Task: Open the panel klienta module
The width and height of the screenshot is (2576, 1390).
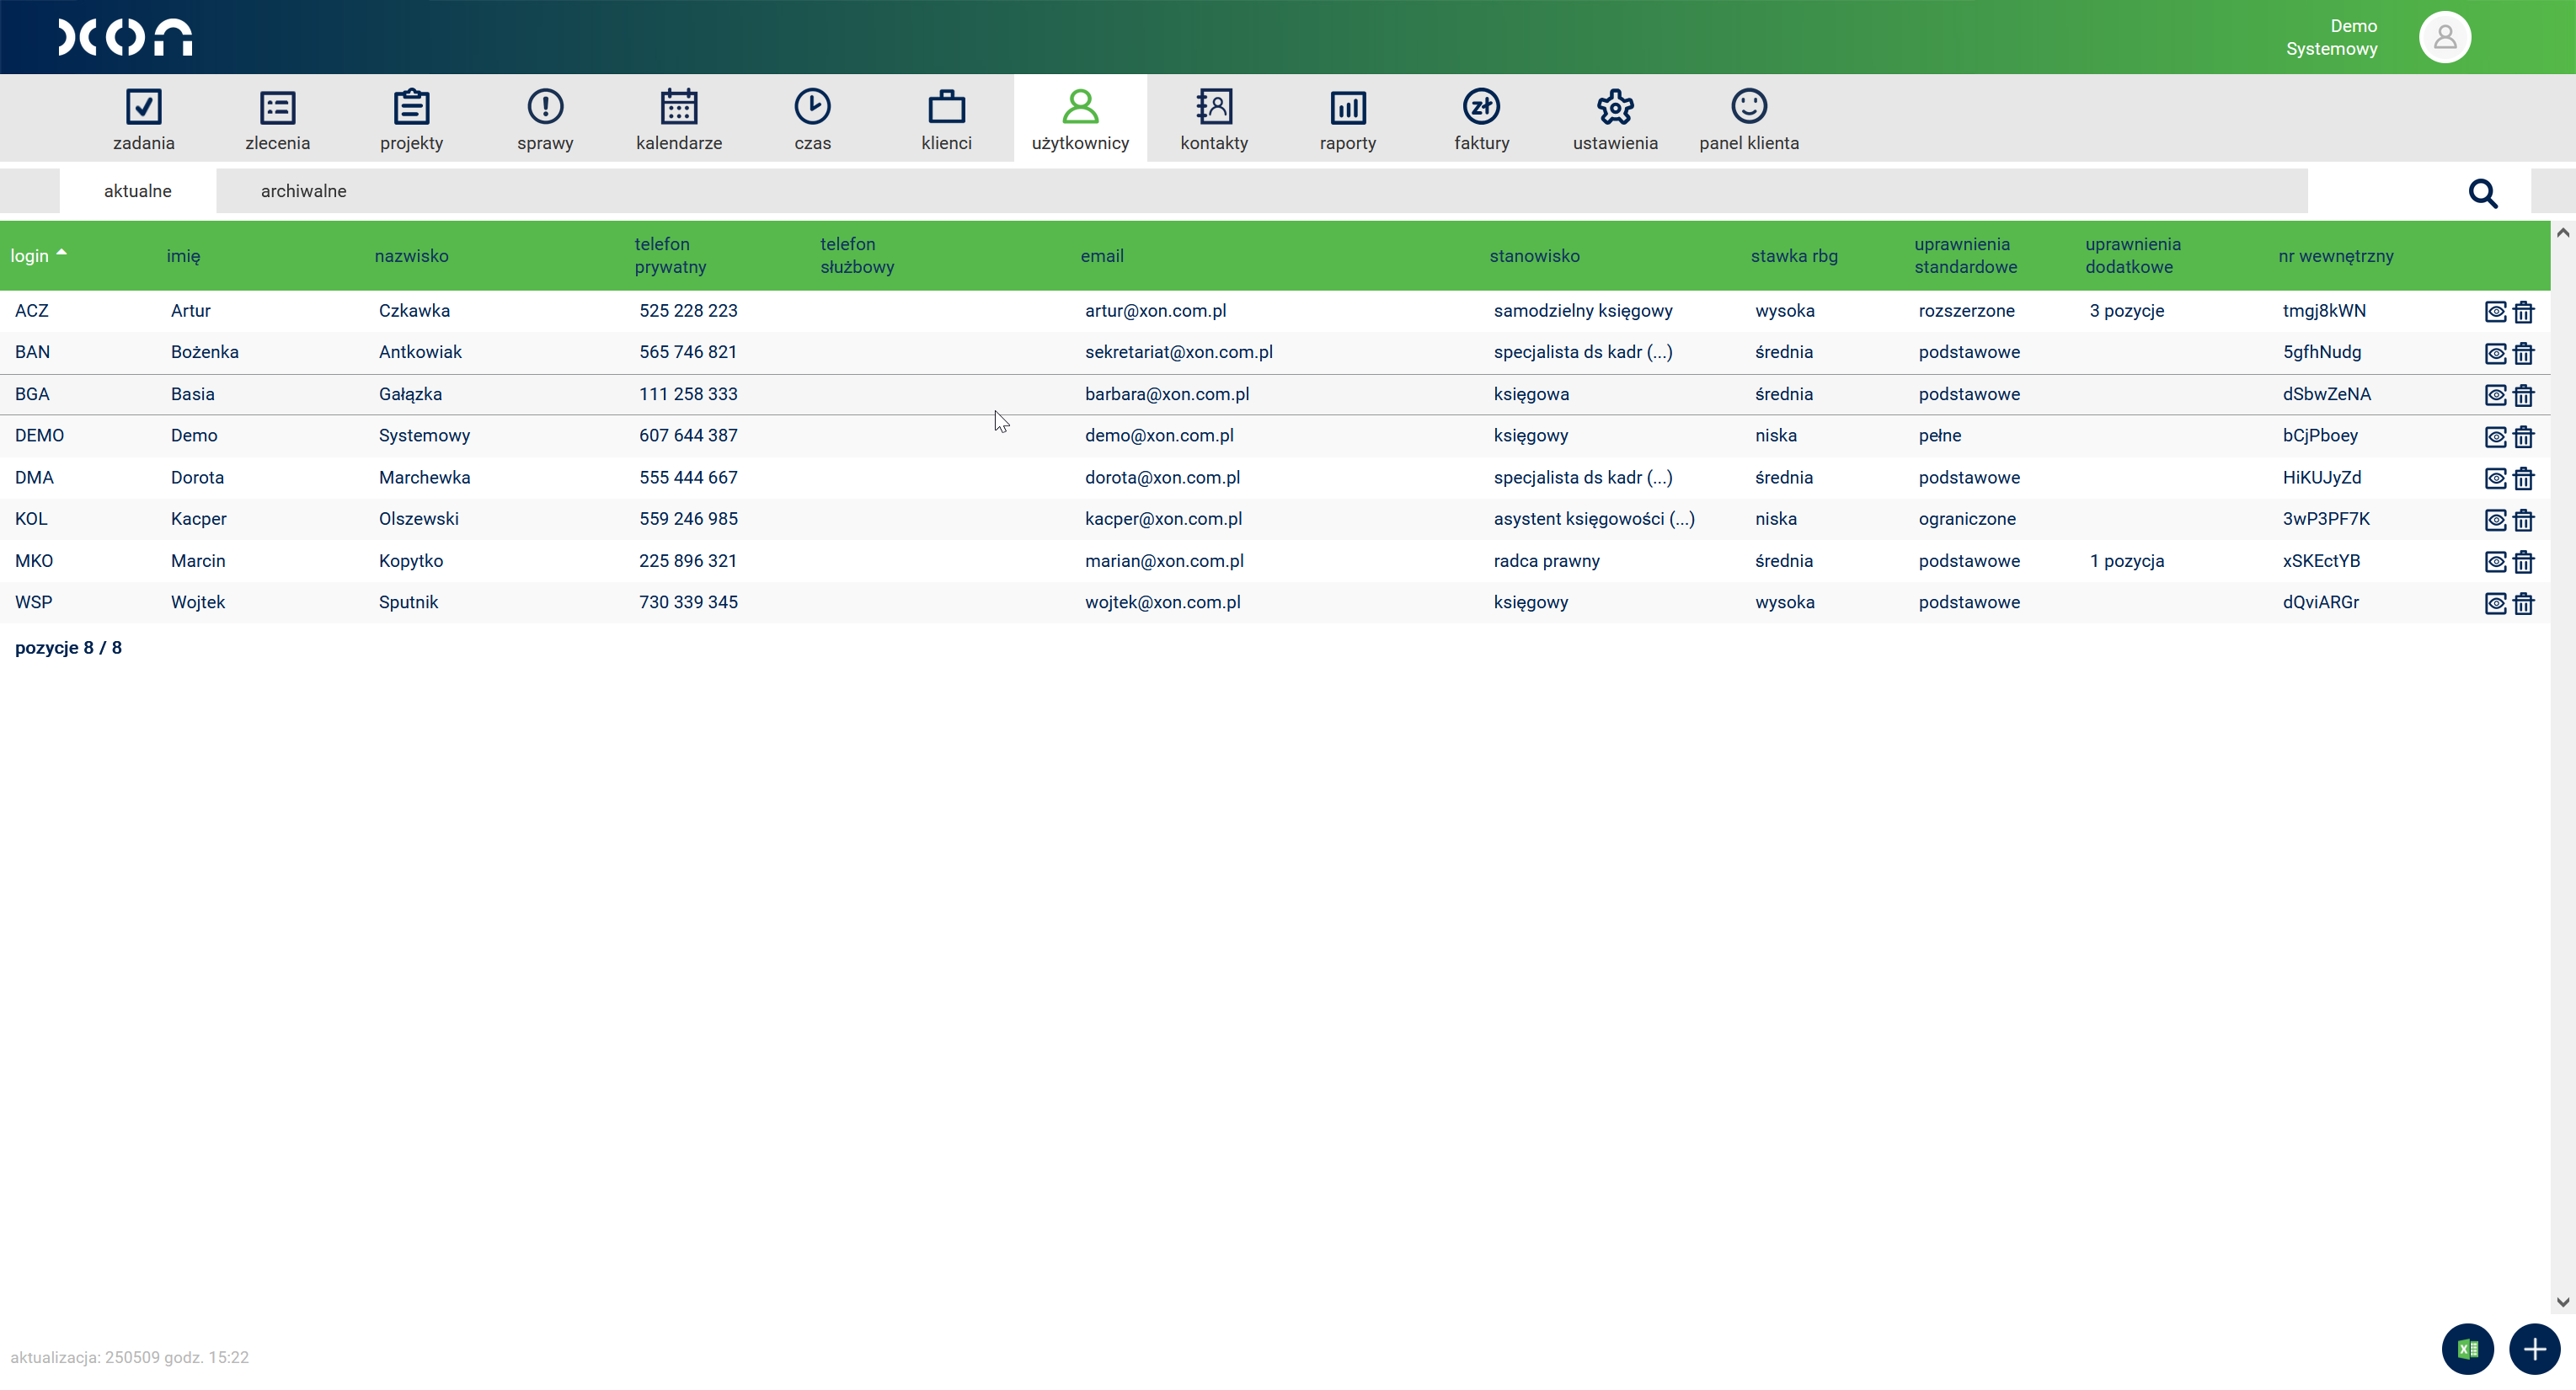Action: tap(1749, 120)
